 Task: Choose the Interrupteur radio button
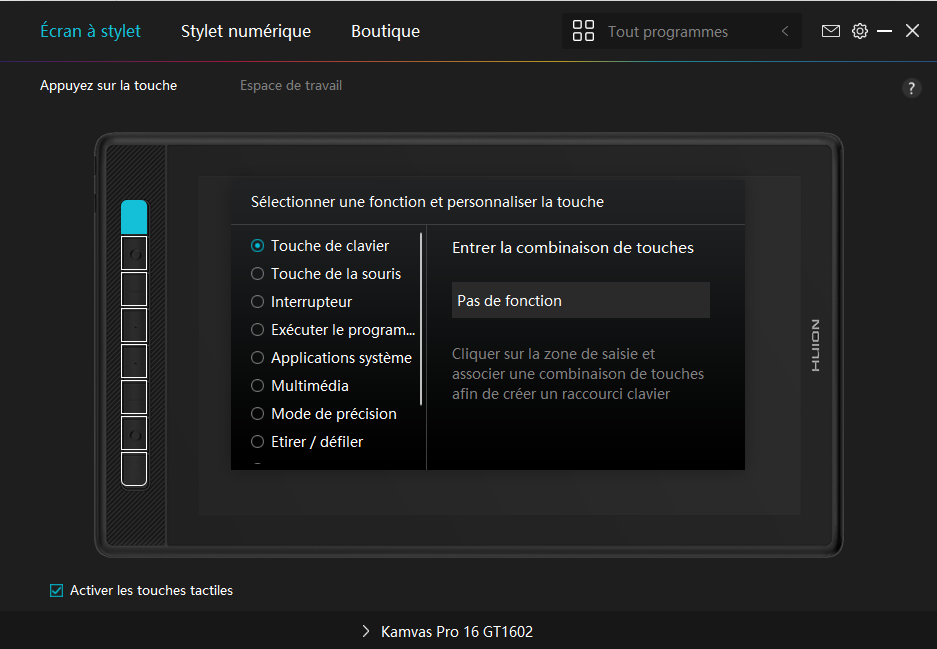[x=258, y=302]
